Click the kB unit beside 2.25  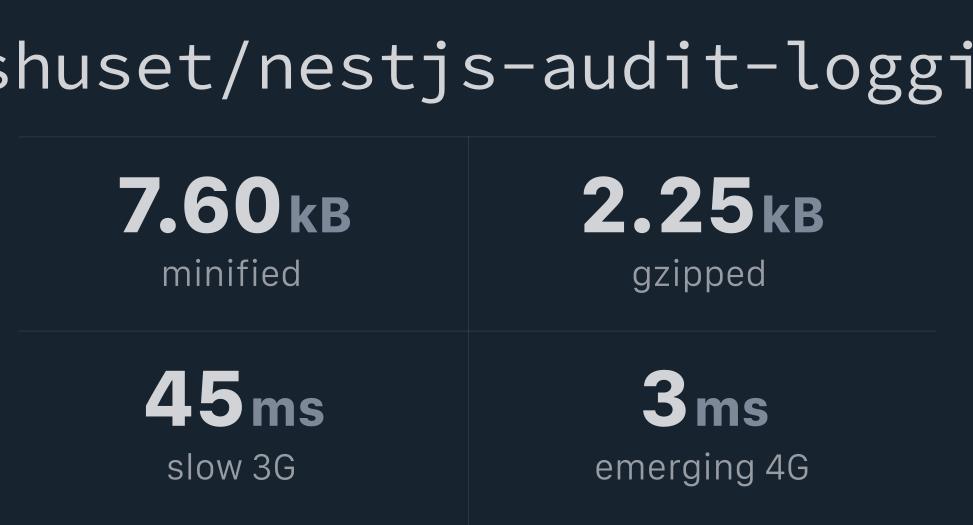(792, 215)
